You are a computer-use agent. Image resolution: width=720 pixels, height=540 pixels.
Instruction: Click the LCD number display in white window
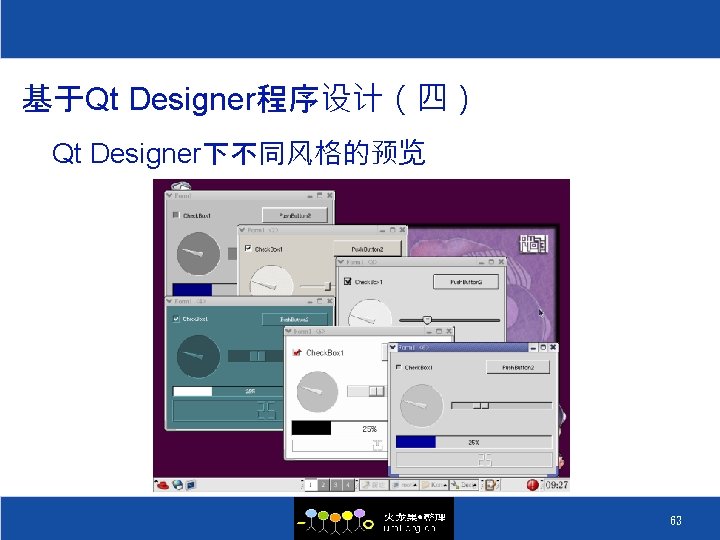pyautogui.click(x=339, y=445)
